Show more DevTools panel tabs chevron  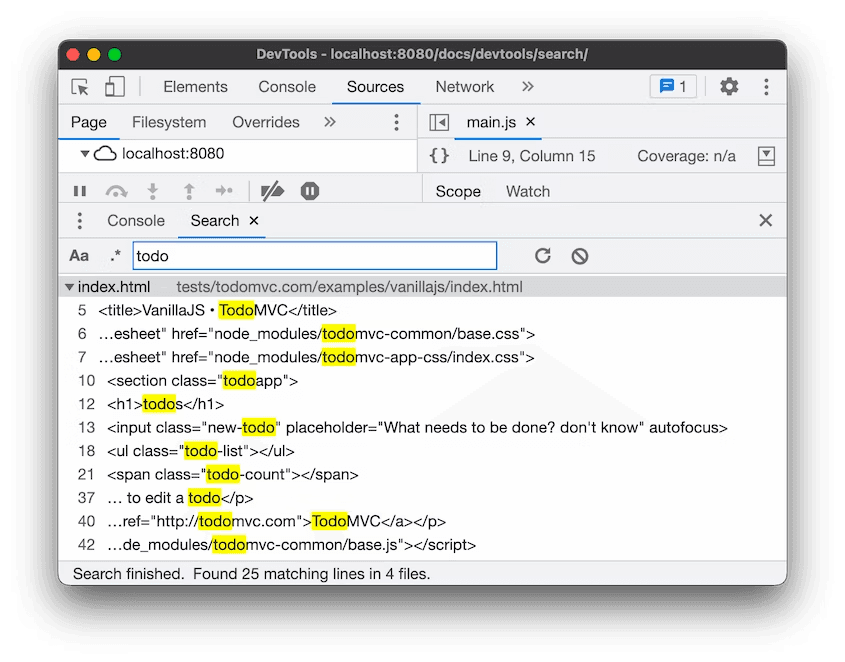[x=528, y=87]
